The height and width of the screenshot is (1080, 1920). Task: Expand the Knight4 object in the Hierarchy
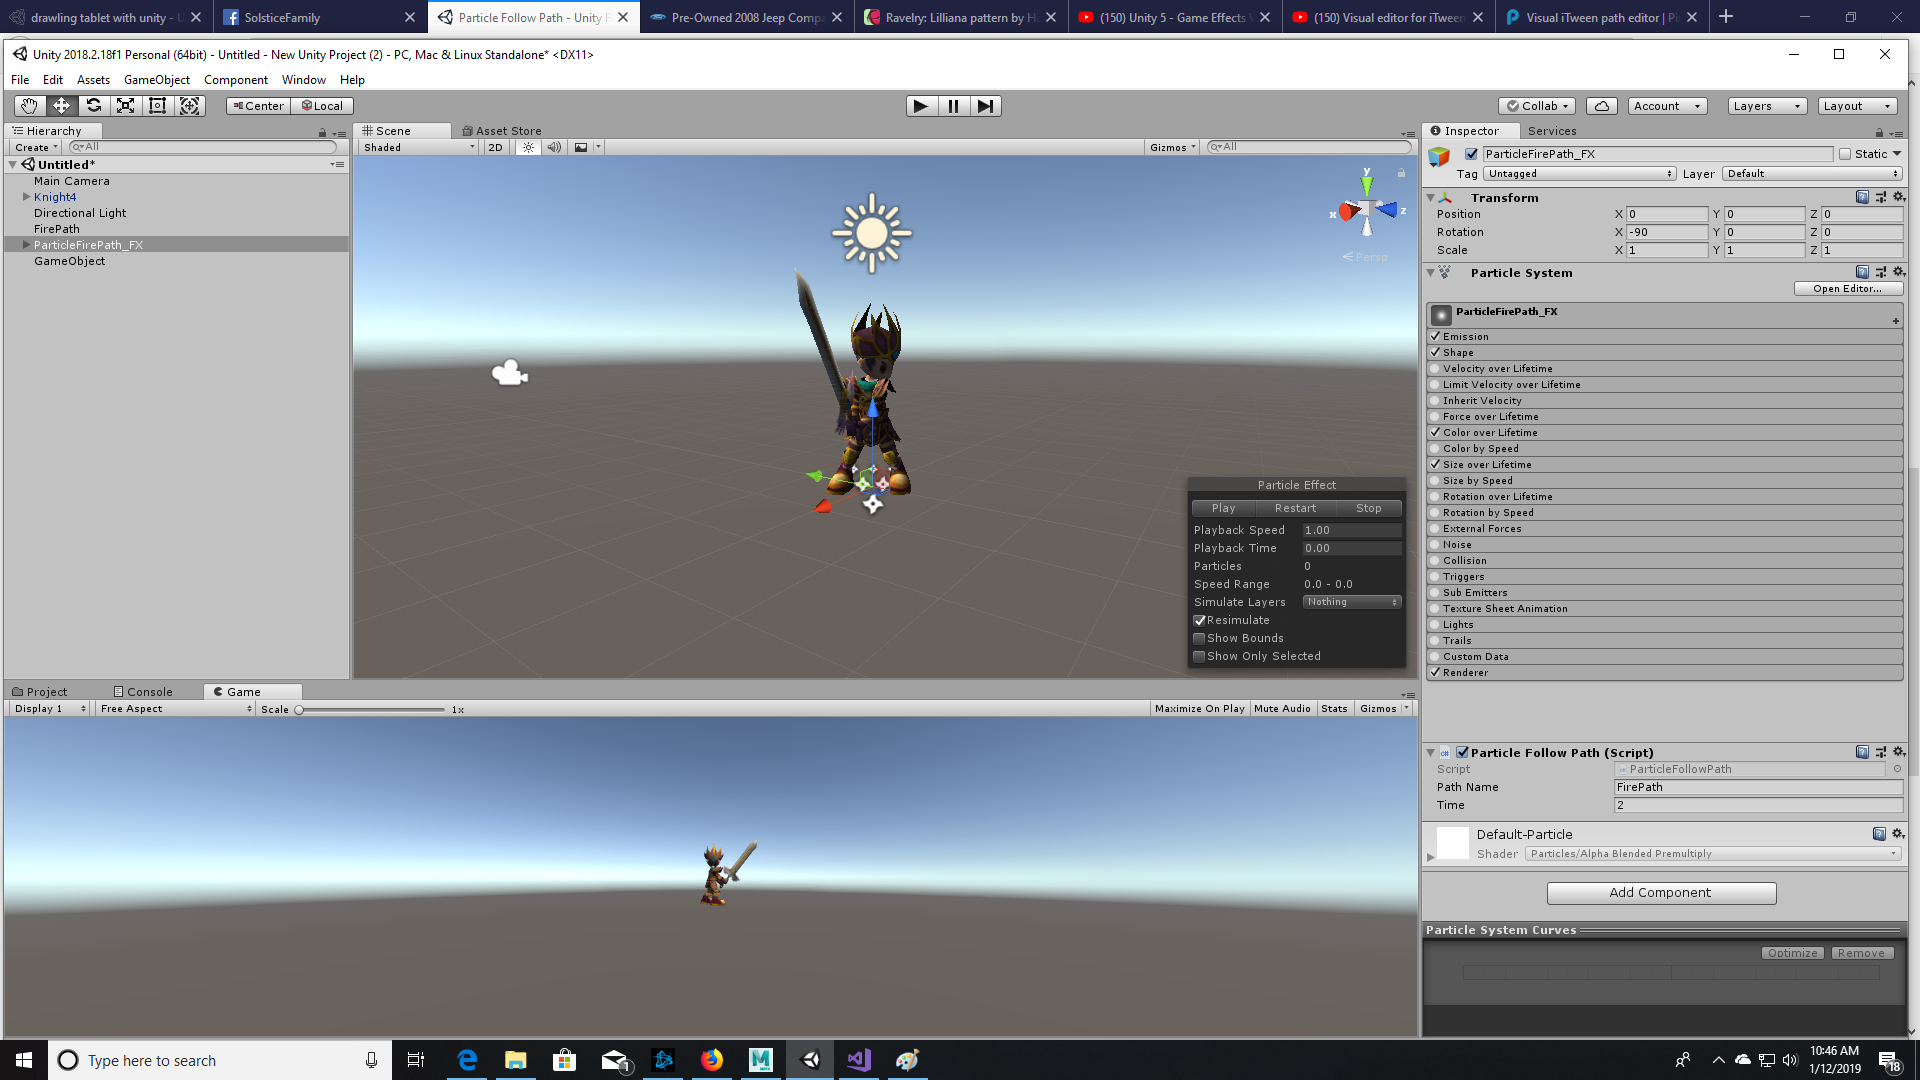[x=26, y=196]
